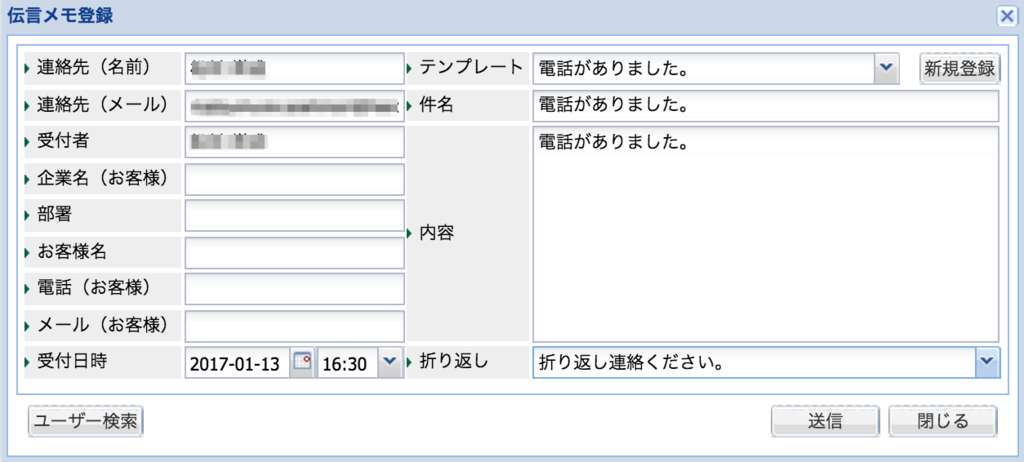Click the 件名 subject input field

pos(765,105)
